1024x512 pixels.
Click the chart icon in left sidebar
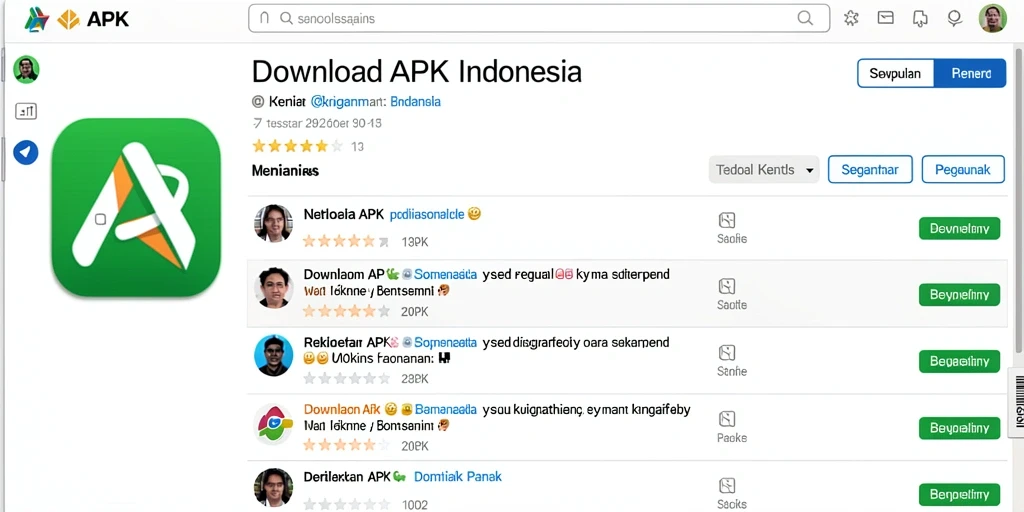pyautogui.click(x=26, y=112)
